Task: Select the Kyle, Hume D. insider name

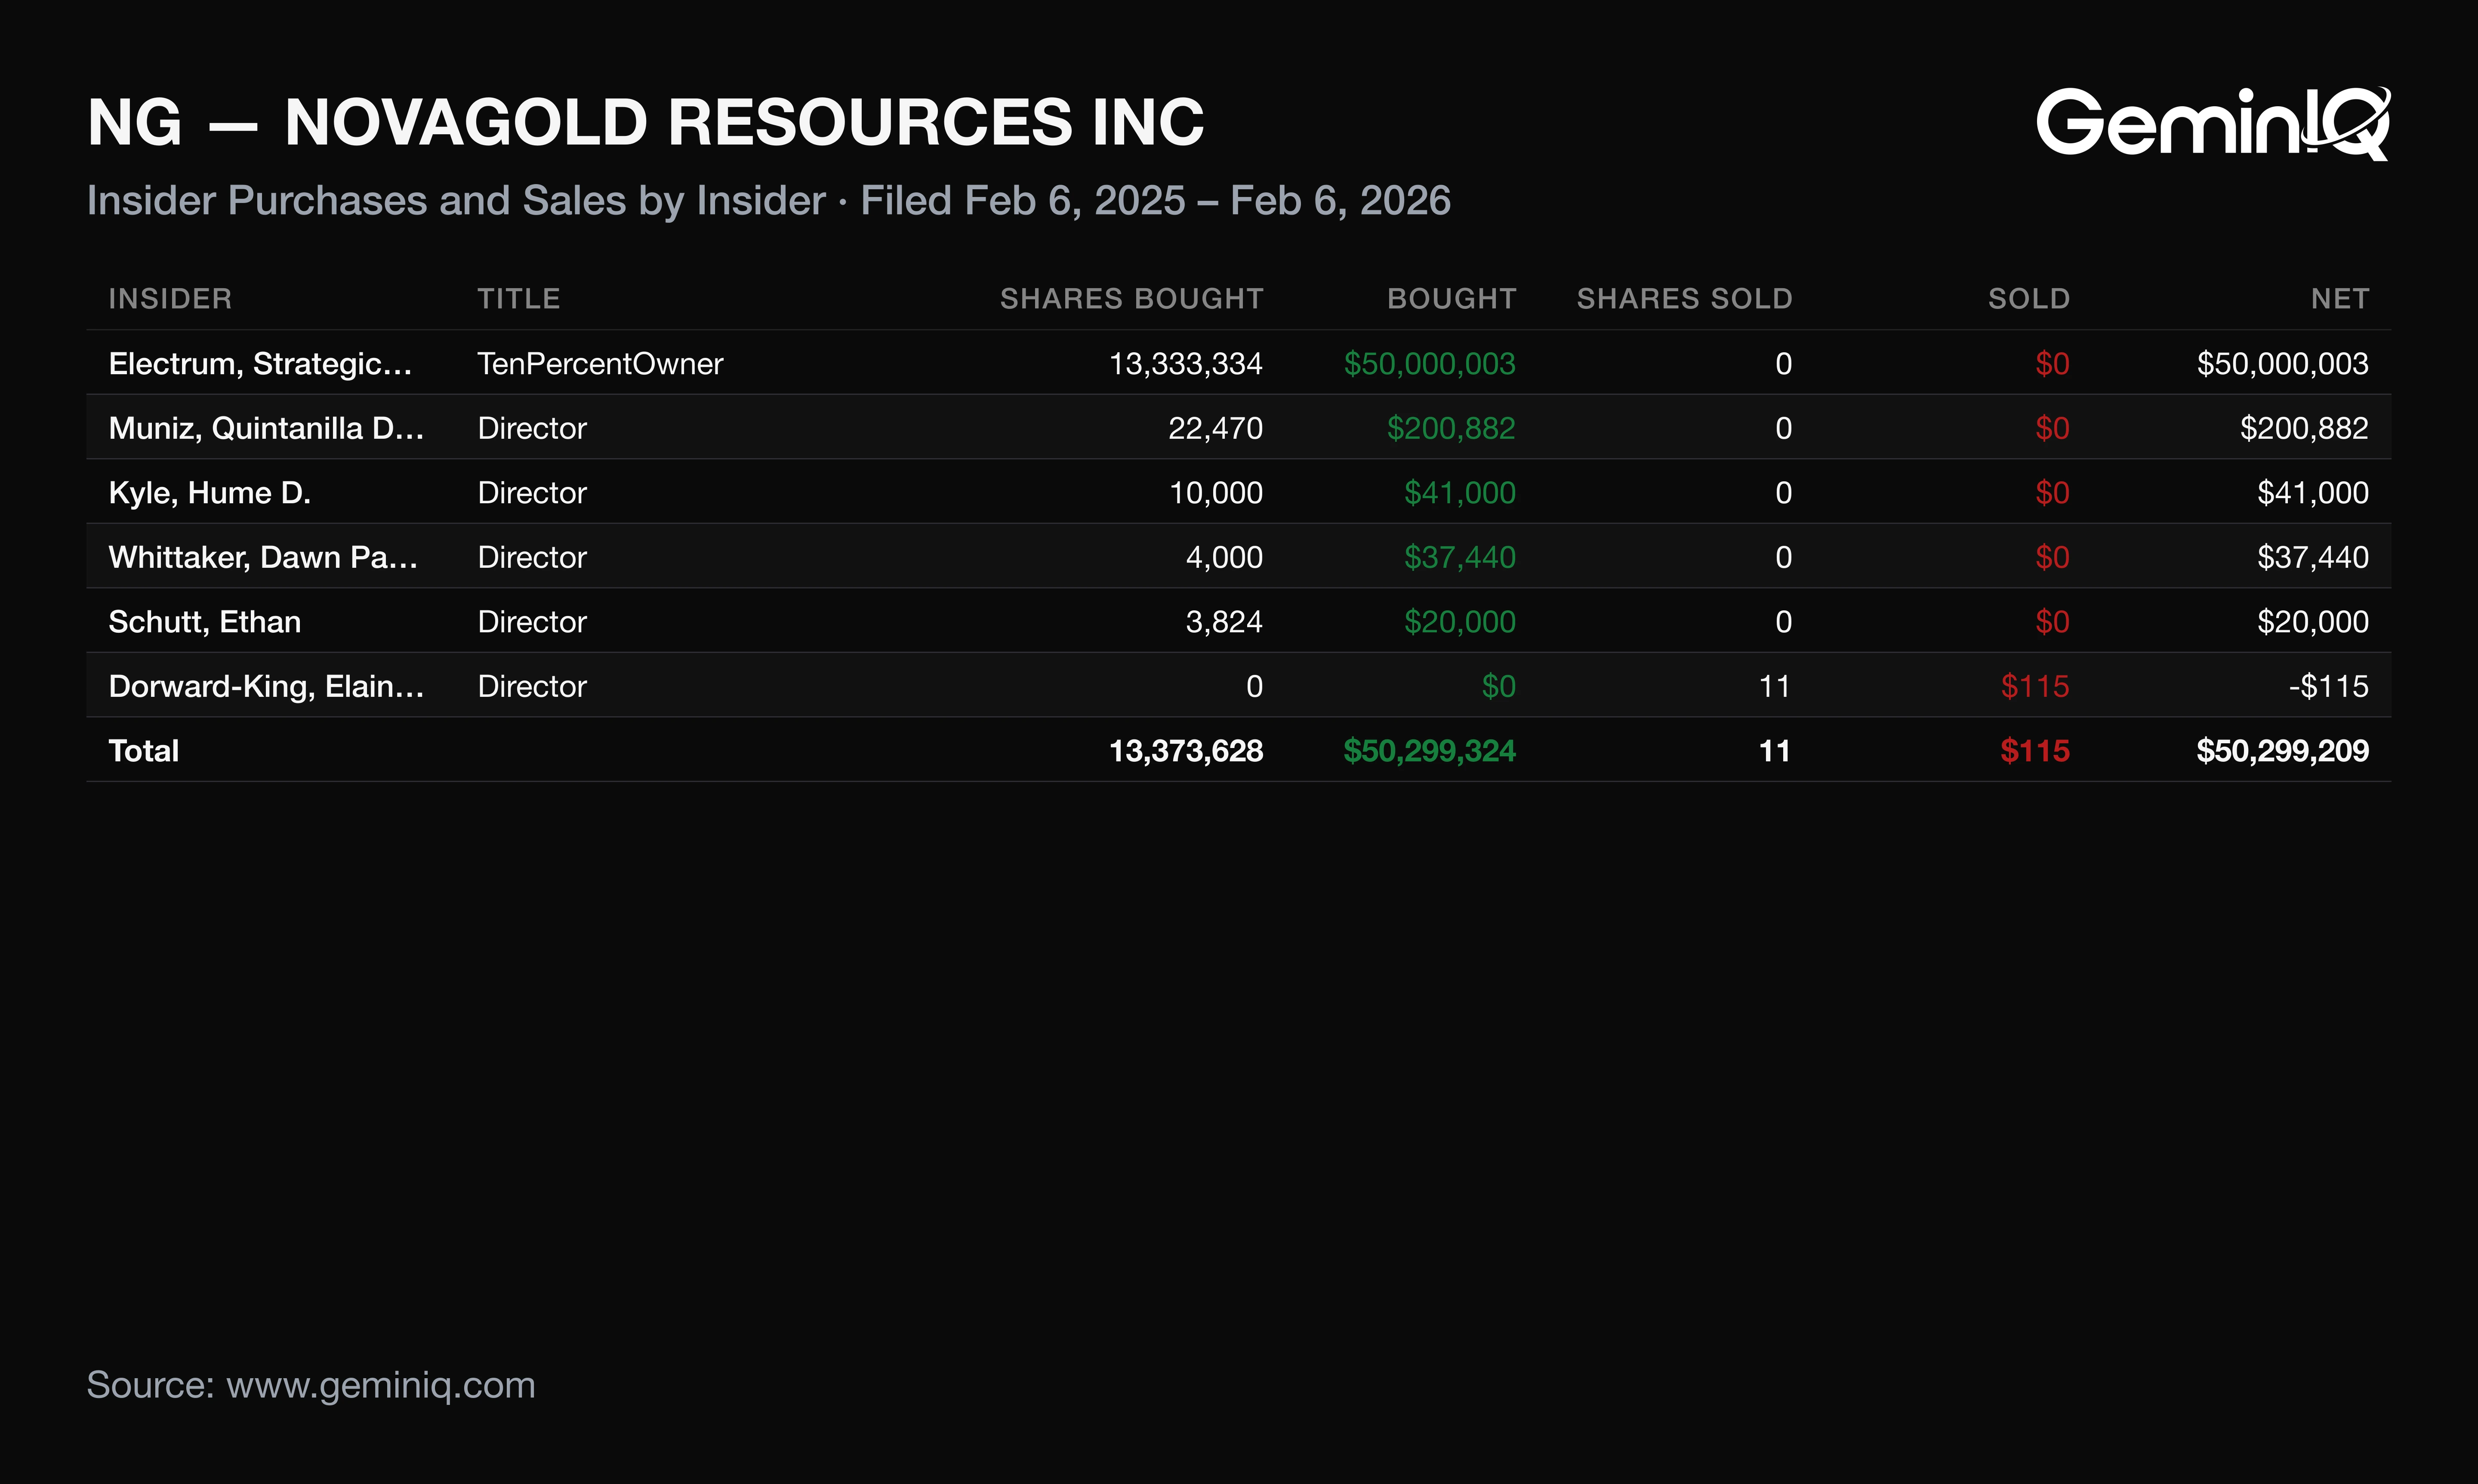Action: coord(210,492)
